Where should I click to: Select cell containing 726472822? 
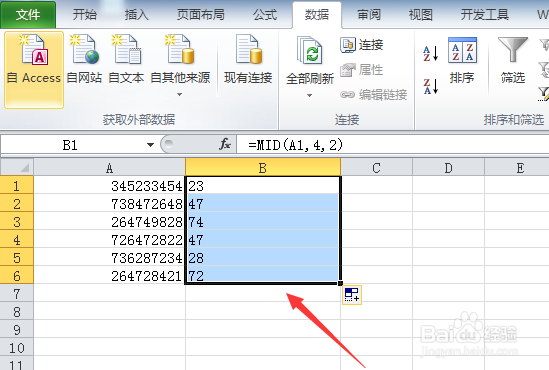pyautogui.click(x=110, y=239)
